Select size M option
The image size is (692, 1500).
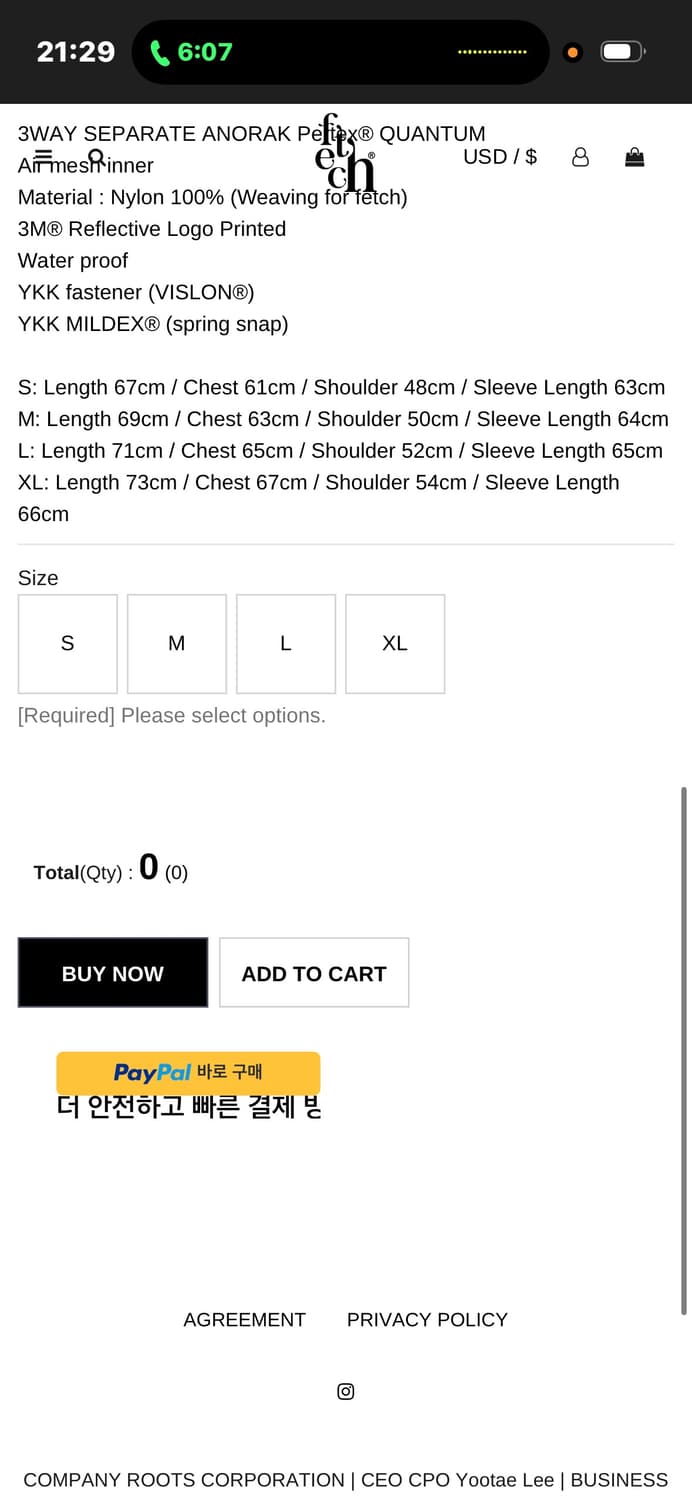pos(177,644)
